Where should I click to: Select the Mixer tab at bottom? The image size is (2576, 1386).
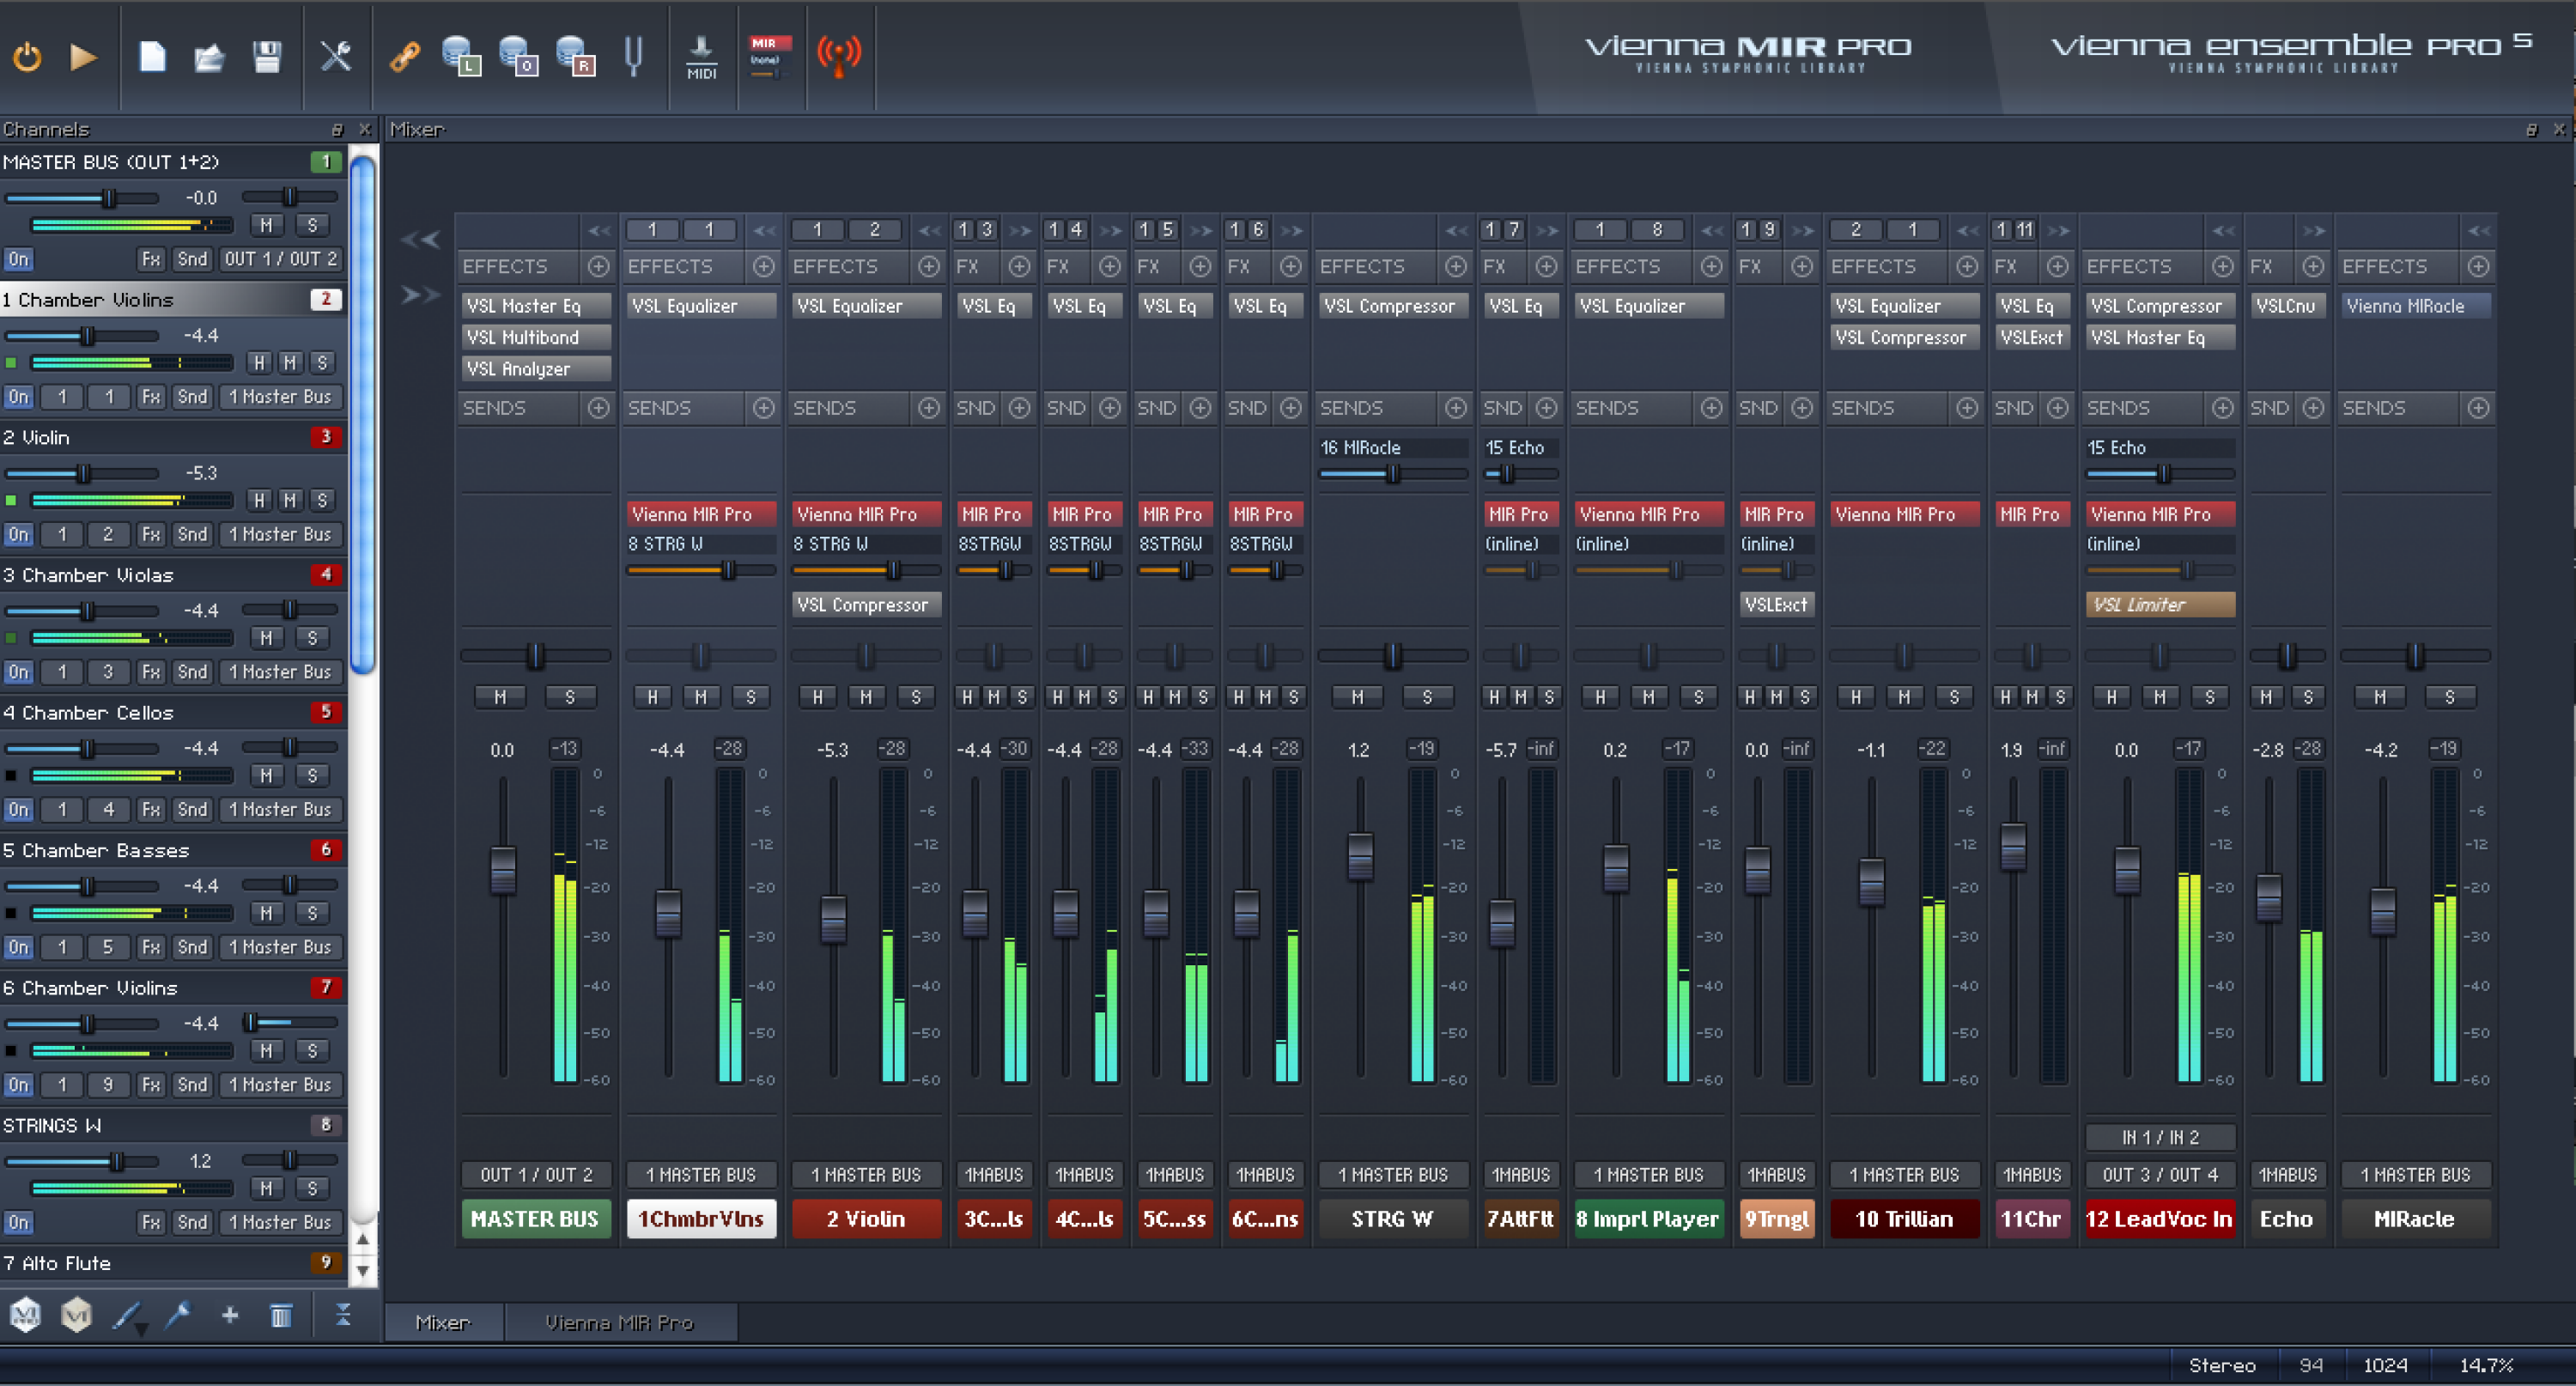(x=442, y=1322)
